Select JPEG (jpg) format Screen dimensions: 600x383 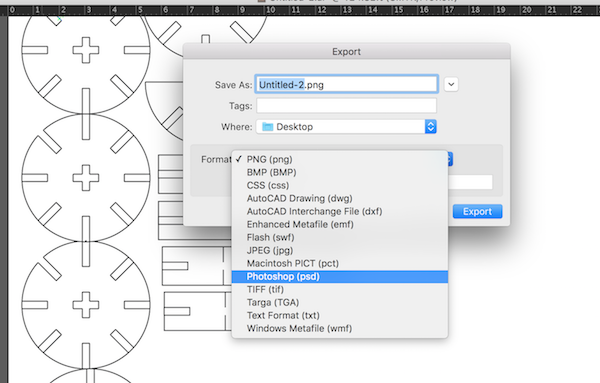[340, 250]
